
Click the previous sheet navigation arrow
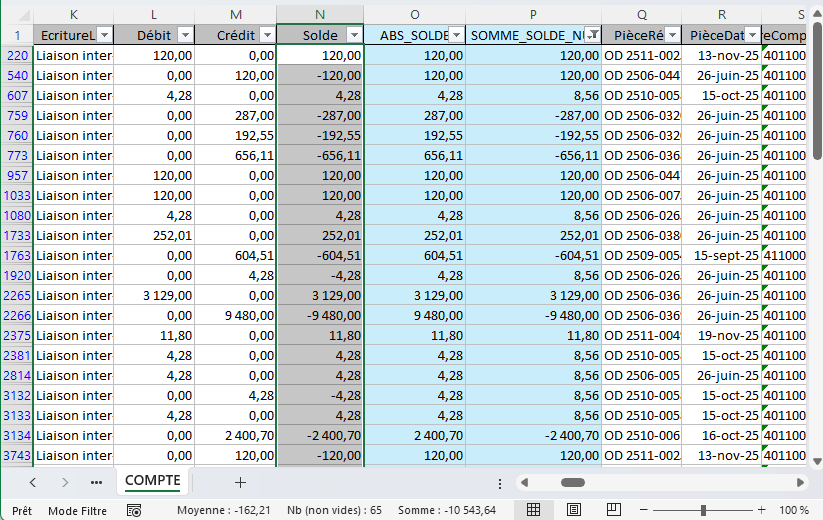pos(33,482)
